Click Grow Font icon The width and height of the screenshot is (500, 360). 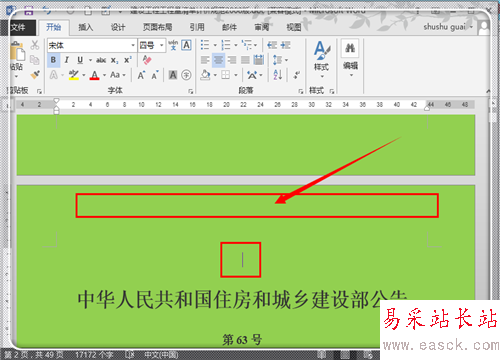pos(141,75)
